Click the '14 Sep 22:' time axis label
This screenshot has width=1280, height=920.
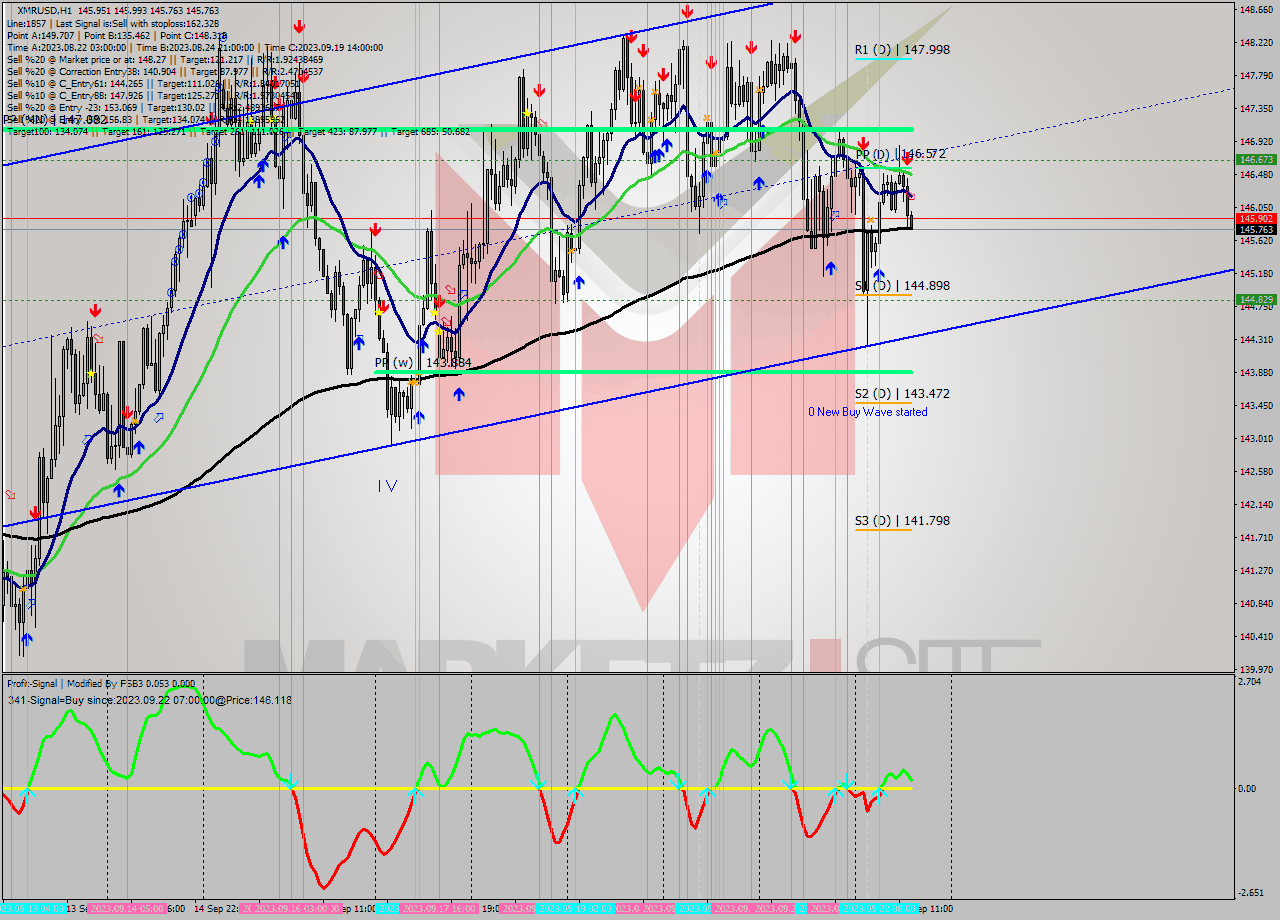[217, 909]
